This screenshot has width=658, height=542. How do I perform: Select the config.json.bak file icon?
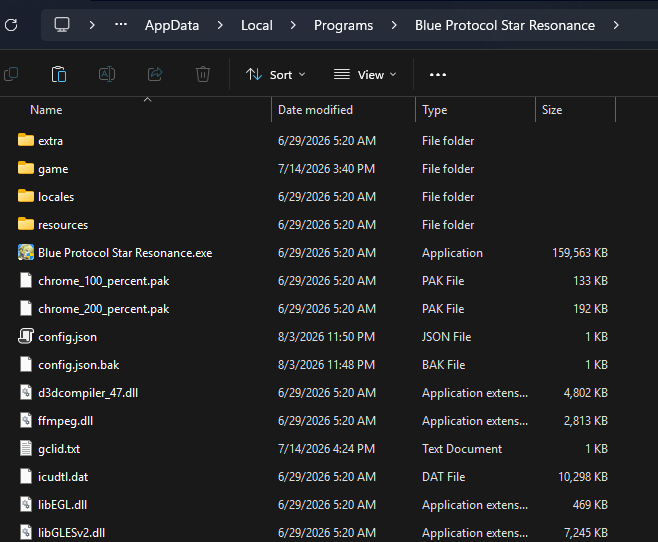tap(26, 364)
